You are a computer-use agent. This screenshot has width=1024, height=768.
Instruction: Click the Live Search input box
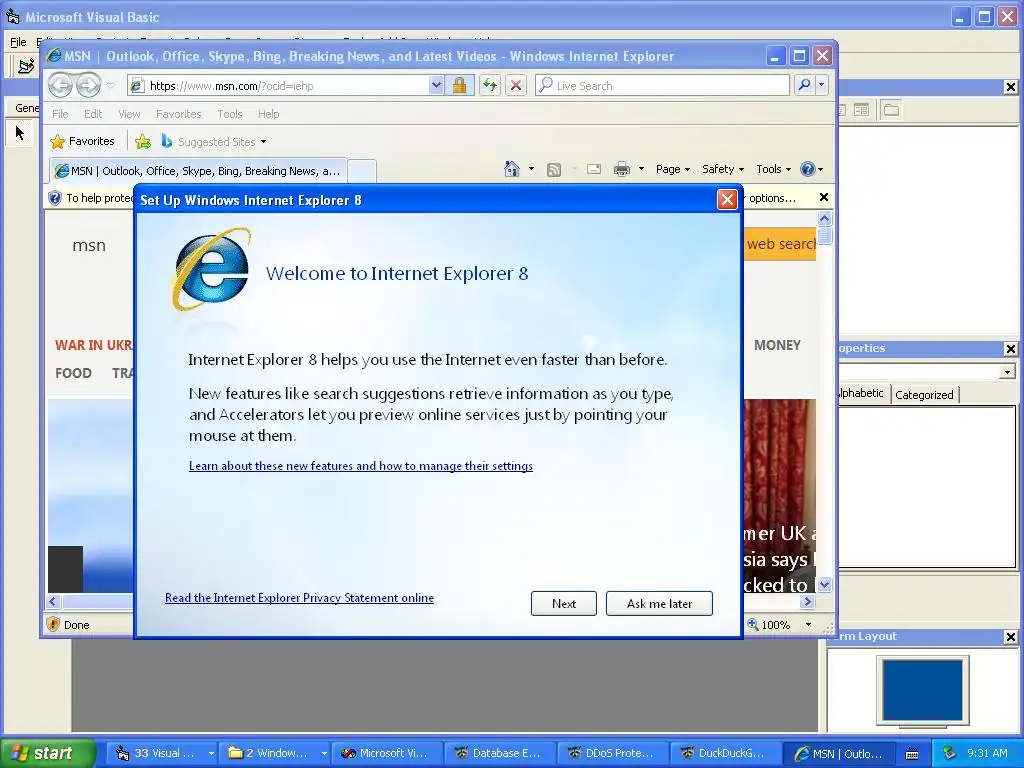[662, 86]
